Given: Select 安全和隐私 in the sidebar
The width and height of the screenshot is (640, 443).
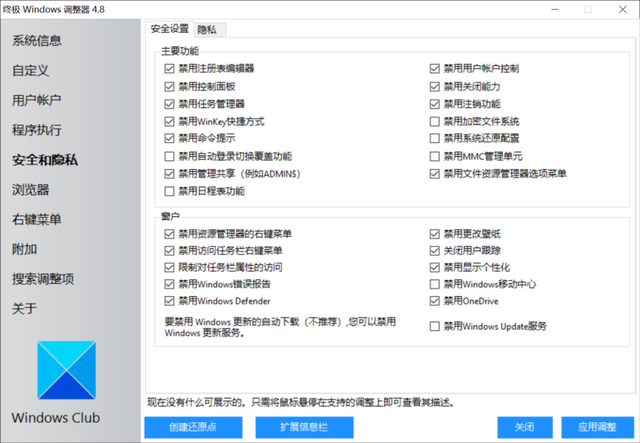Looking at the screenshot, I should (x=45, y=160).
